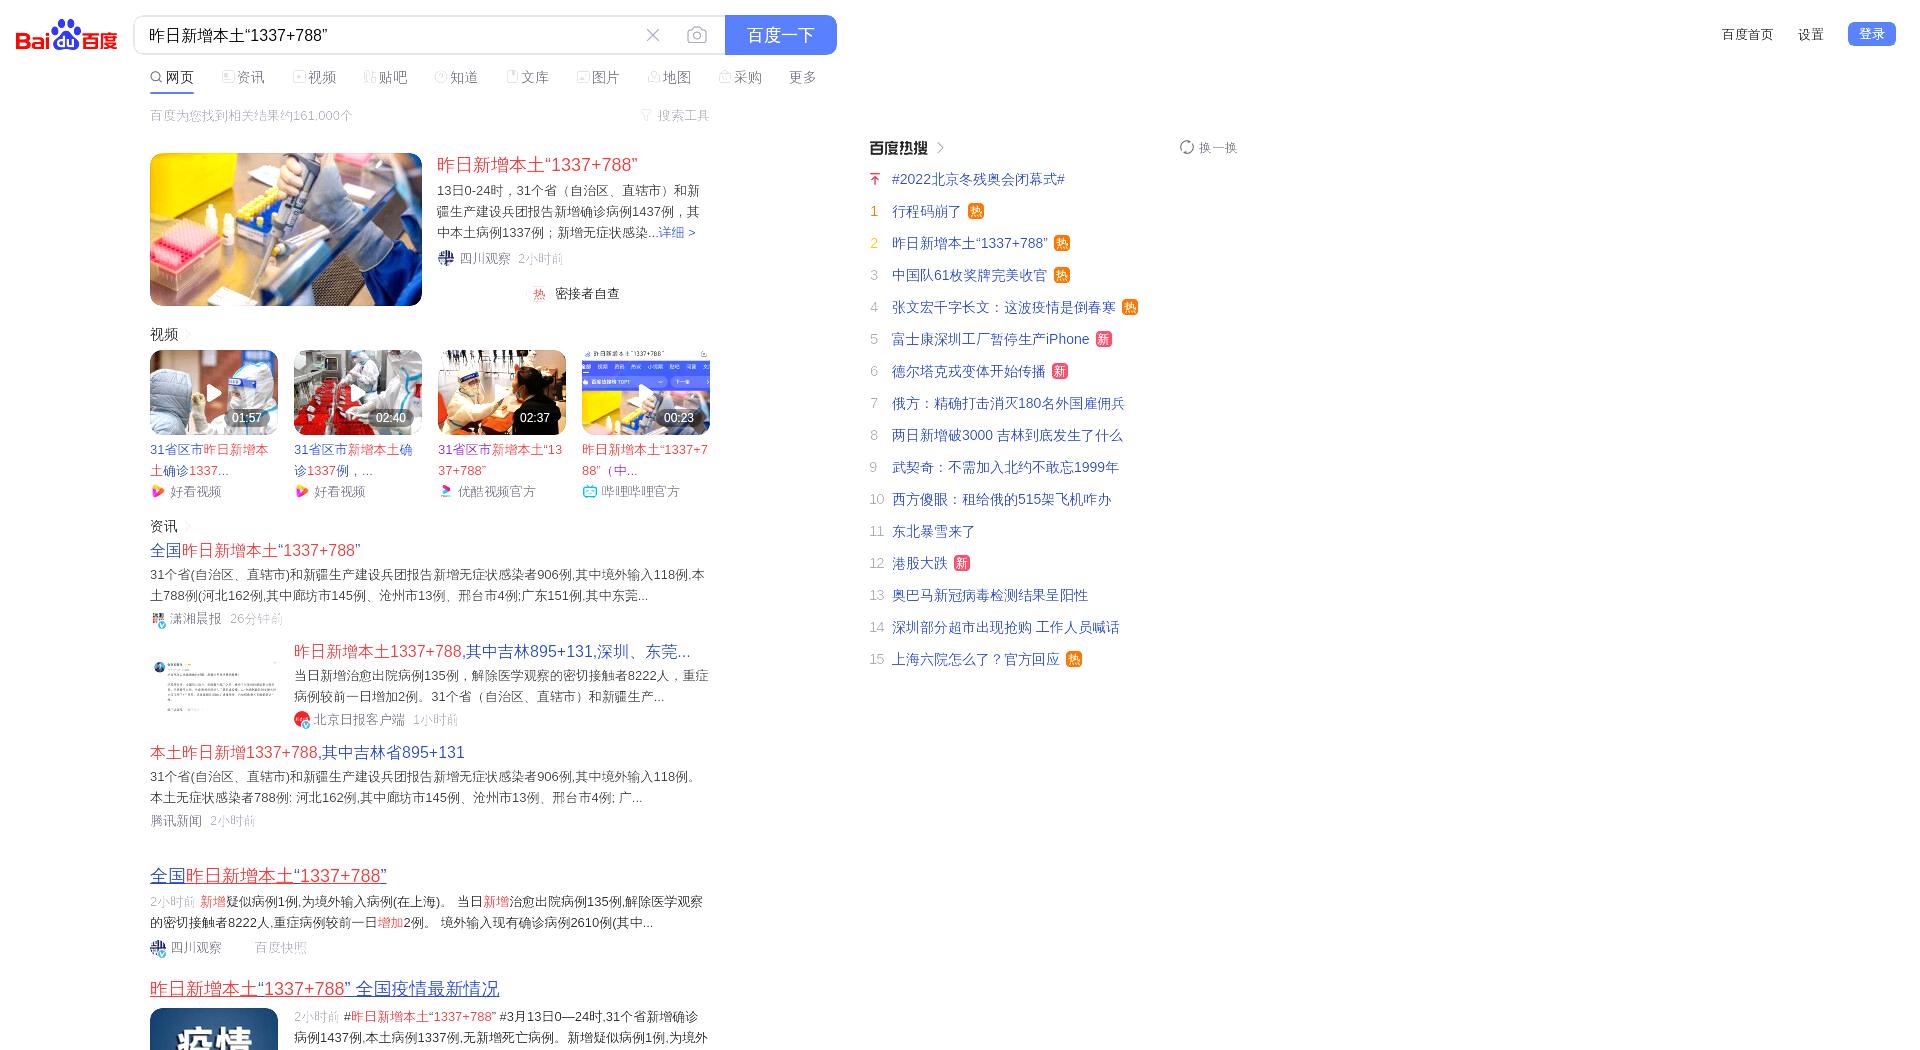This screenshot has width=1920, height=1050.
Task: Open hot search 武契奇：不需加入北约不敢忘1999年
Action: point(1005,467)
